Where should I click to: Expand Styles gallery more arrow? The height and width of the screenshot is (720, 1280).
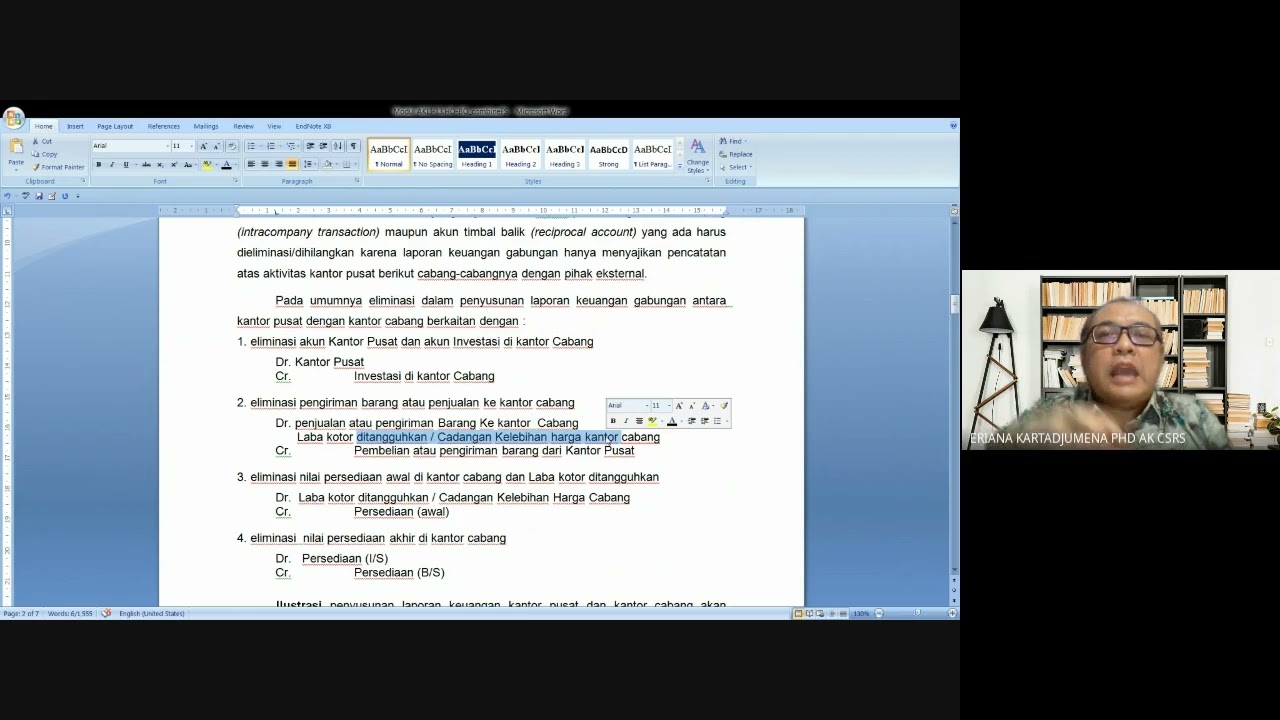pyautogui.click(x=680, y=166)
